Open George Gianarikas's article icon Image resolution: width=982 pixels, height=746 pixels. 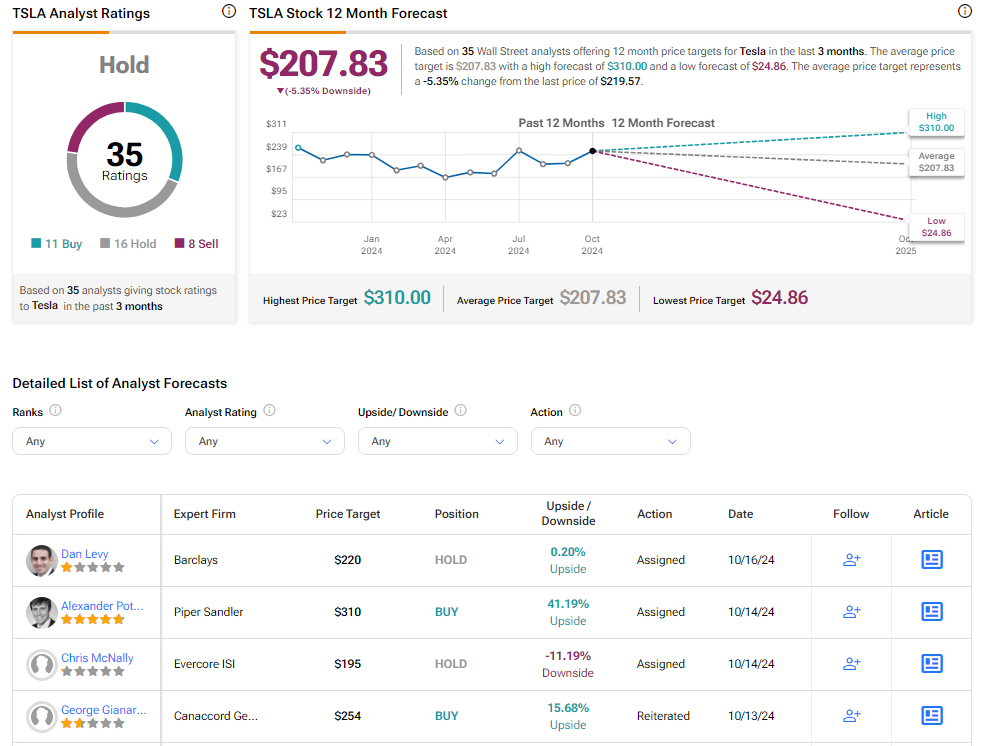click(931, 716)
